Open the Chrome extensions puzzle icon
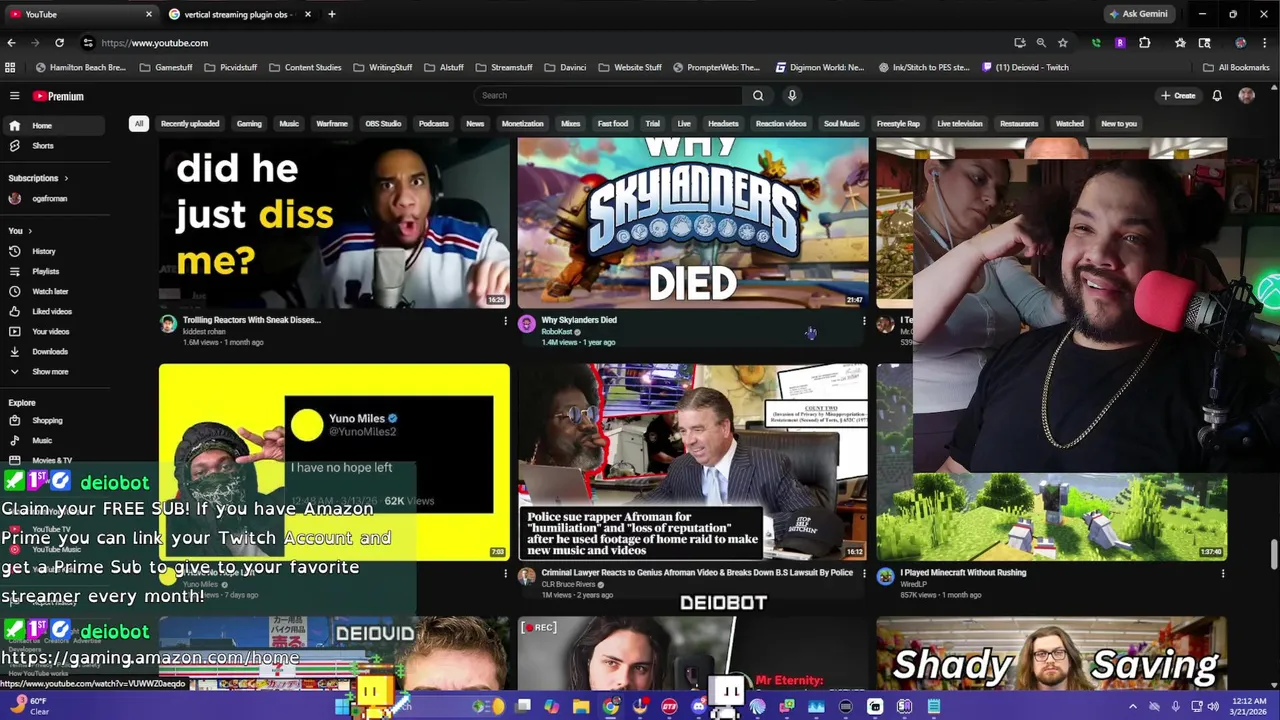Viewport: 1280px width, 720px height. tap(1144, 43)
